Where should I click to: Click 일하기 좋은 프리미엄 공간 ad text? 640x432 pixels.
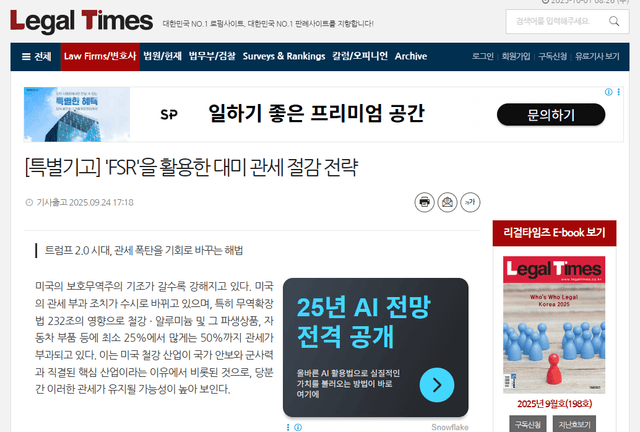[316, 113]
